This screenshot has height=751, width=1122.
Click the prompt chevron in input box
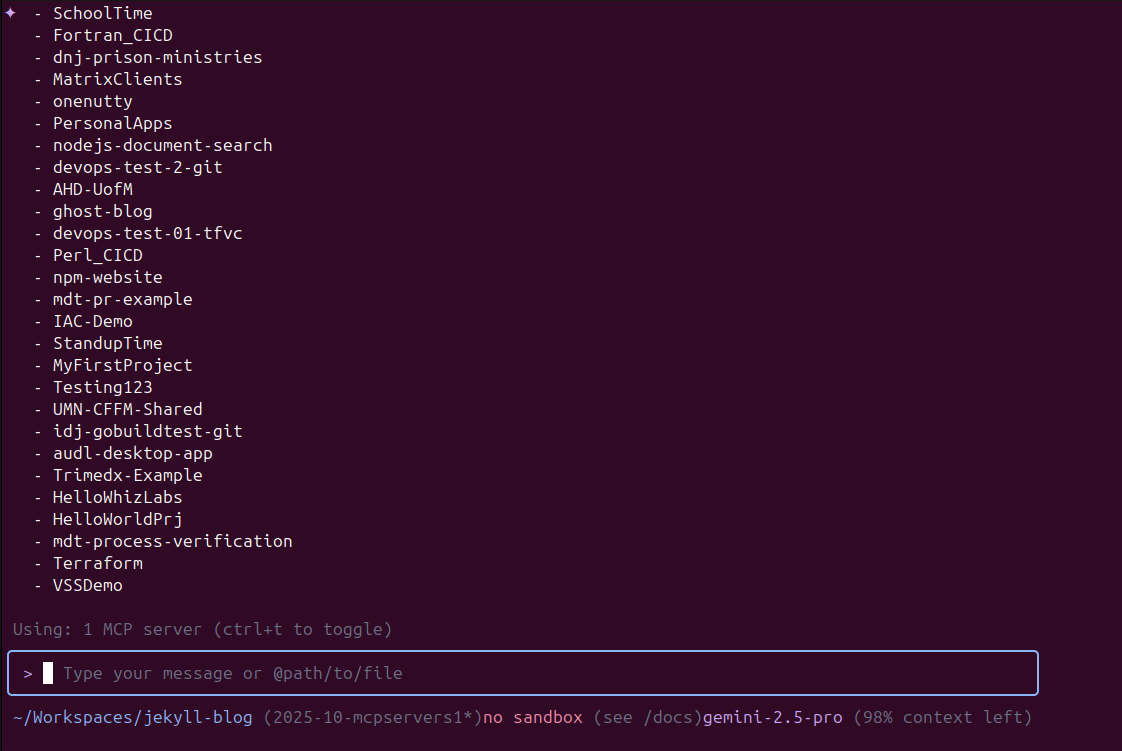pyautogui.click(x=28, y=674)
